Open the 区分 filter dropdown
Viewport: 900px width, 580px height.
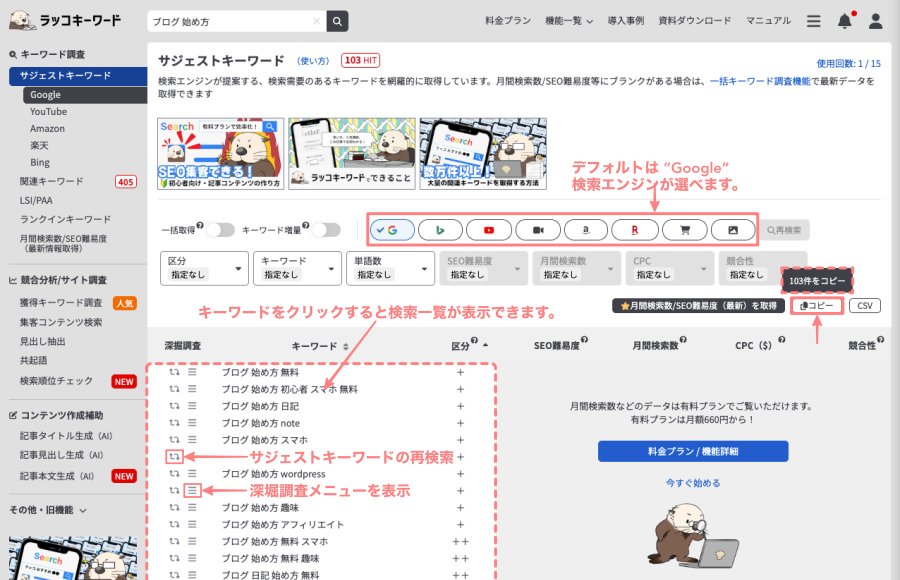coord(204,268)
